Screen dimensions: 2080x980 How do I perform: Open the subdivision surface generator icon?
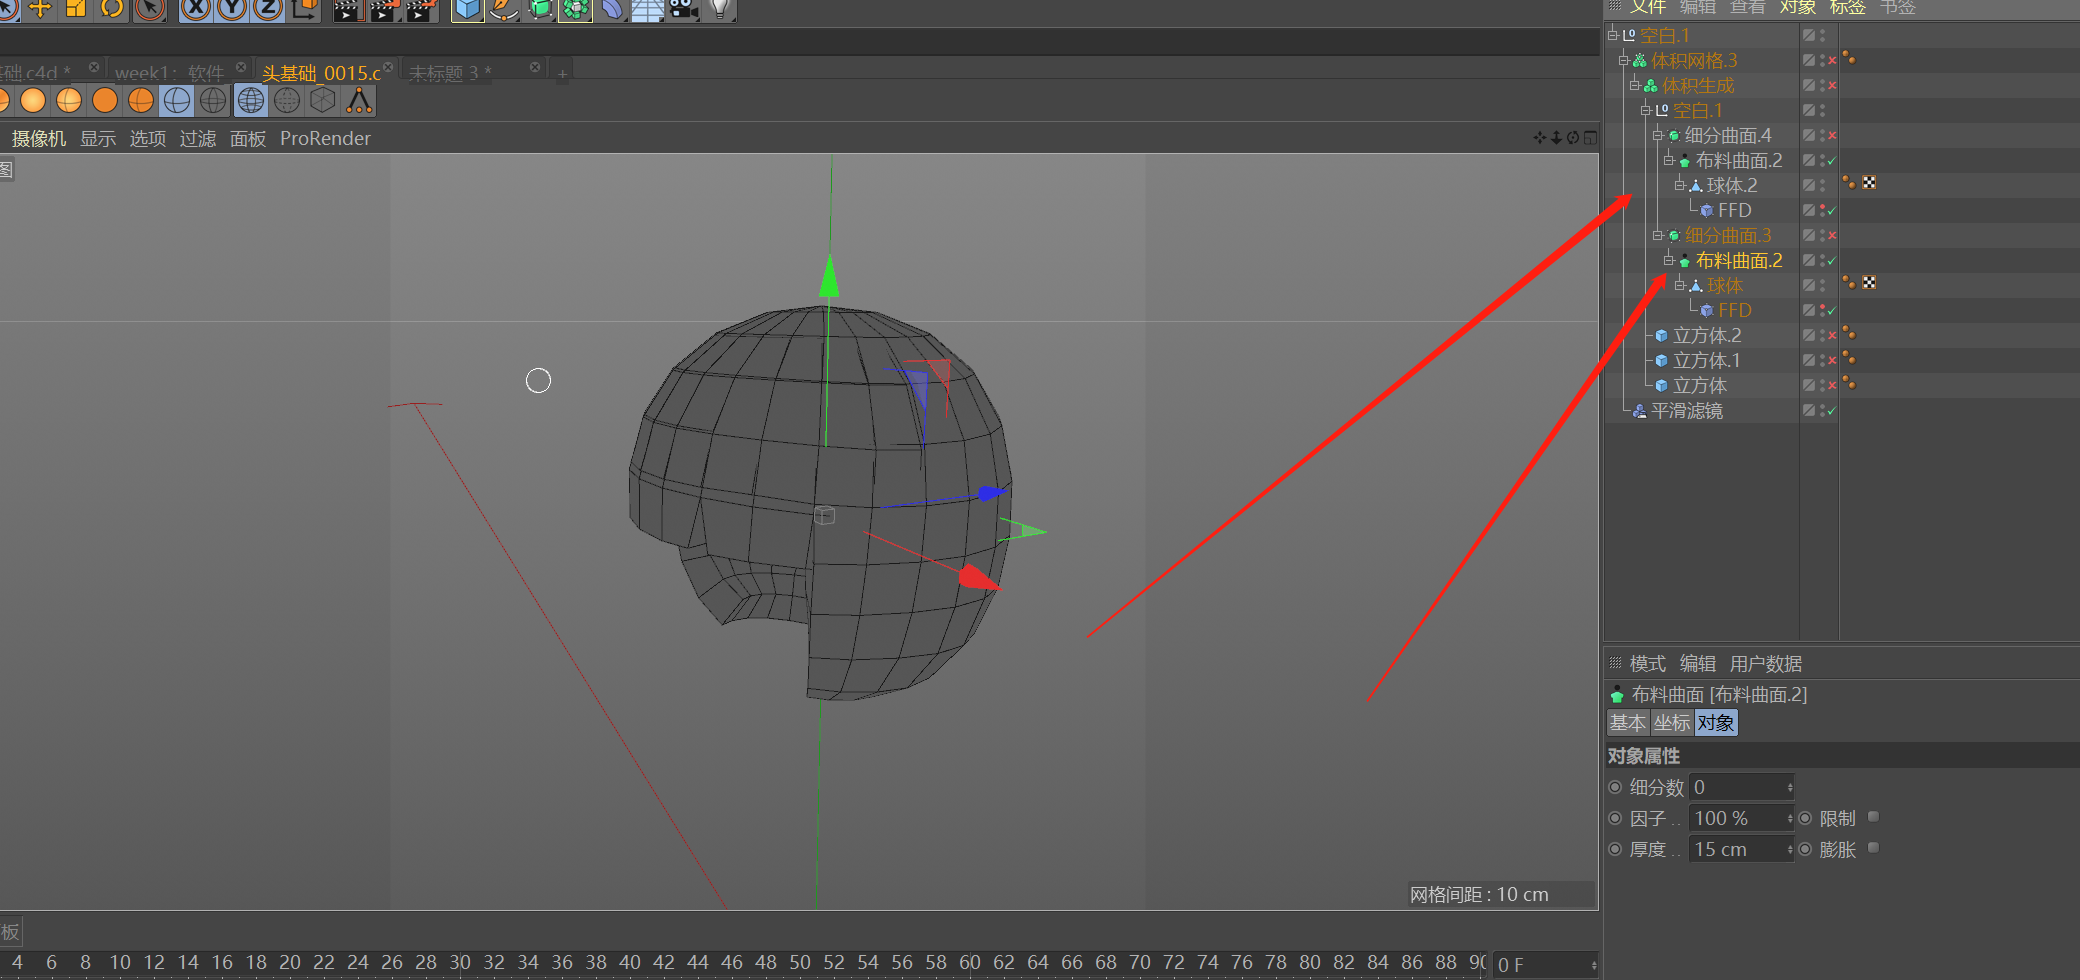coord(539,9)
